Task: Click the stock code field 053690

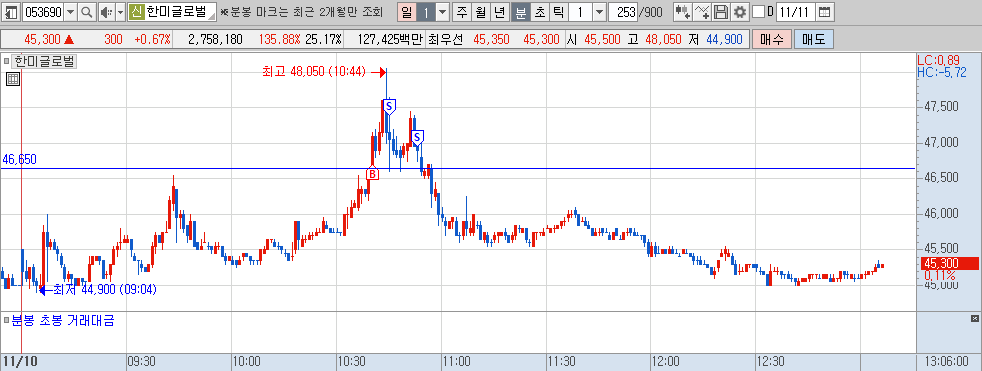Action: click(43, 12)
